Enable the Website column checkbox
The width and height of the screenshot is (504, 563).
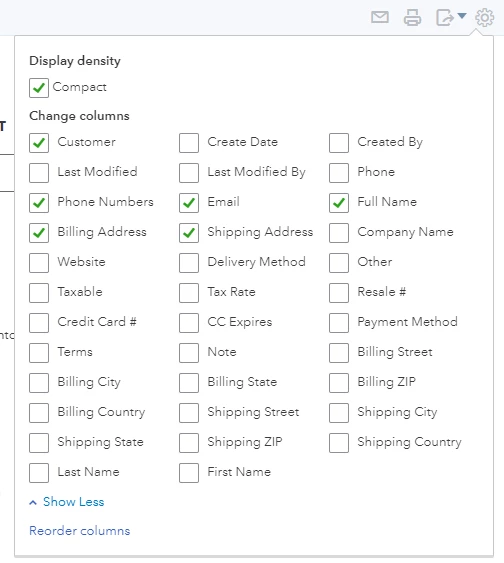(39, 263)
